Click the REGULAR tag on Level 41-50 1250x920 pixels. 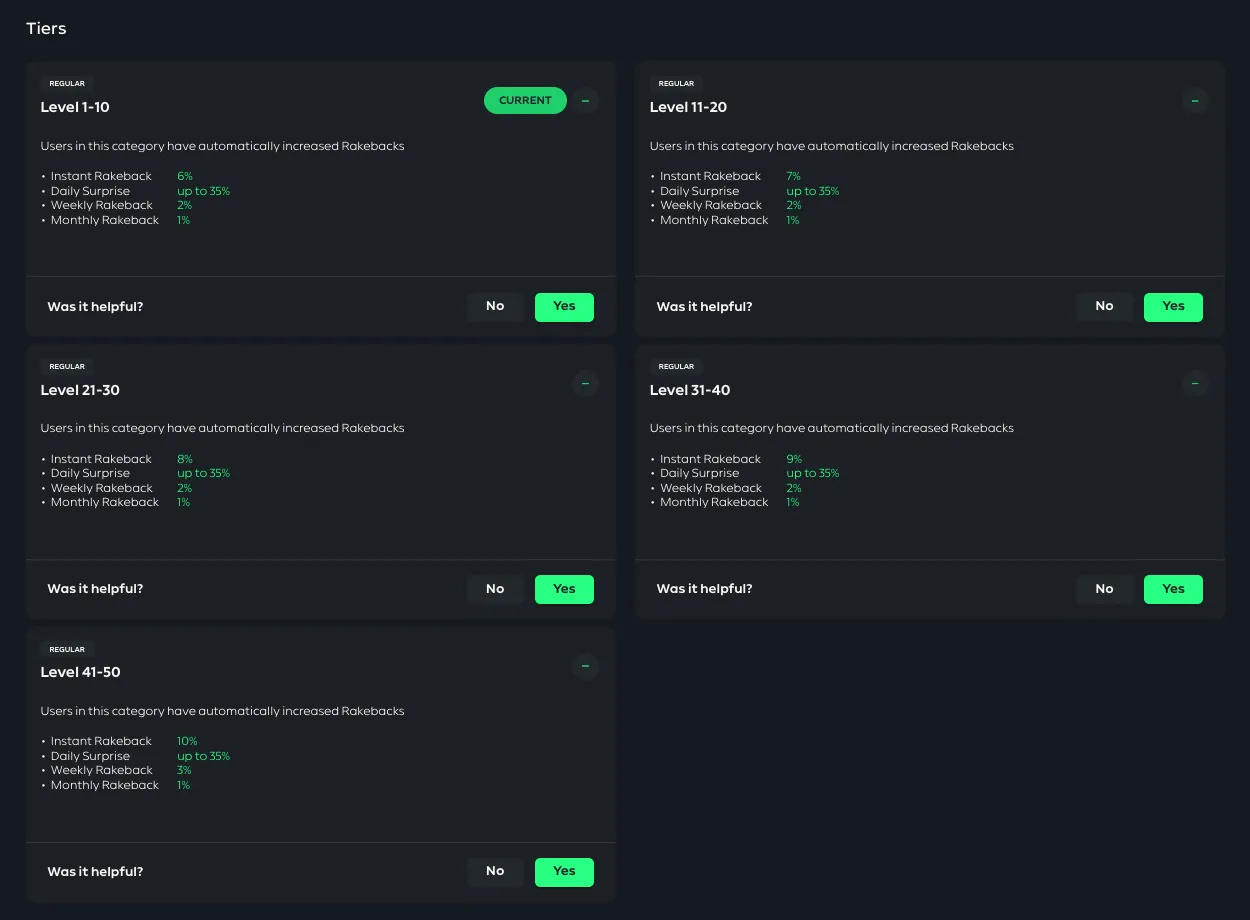point(67,649)
